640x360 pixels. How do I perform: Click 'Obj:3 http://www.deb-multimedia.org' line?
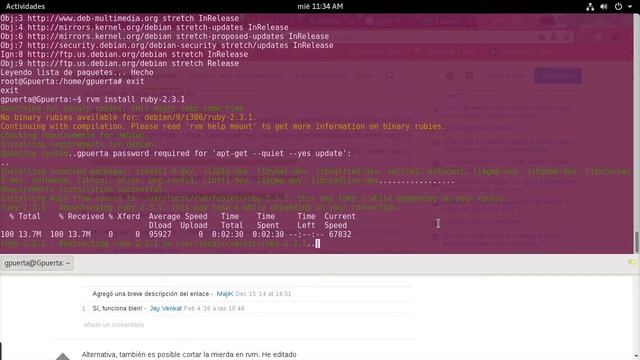pyautogui.click(x=120, y=18)
